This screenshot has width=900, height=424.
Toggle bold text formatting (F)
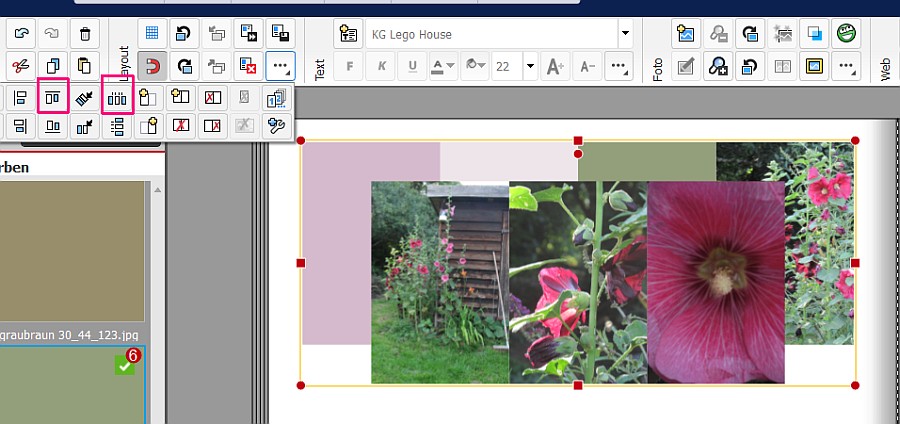pyautogui.click(x=350, y=67)
